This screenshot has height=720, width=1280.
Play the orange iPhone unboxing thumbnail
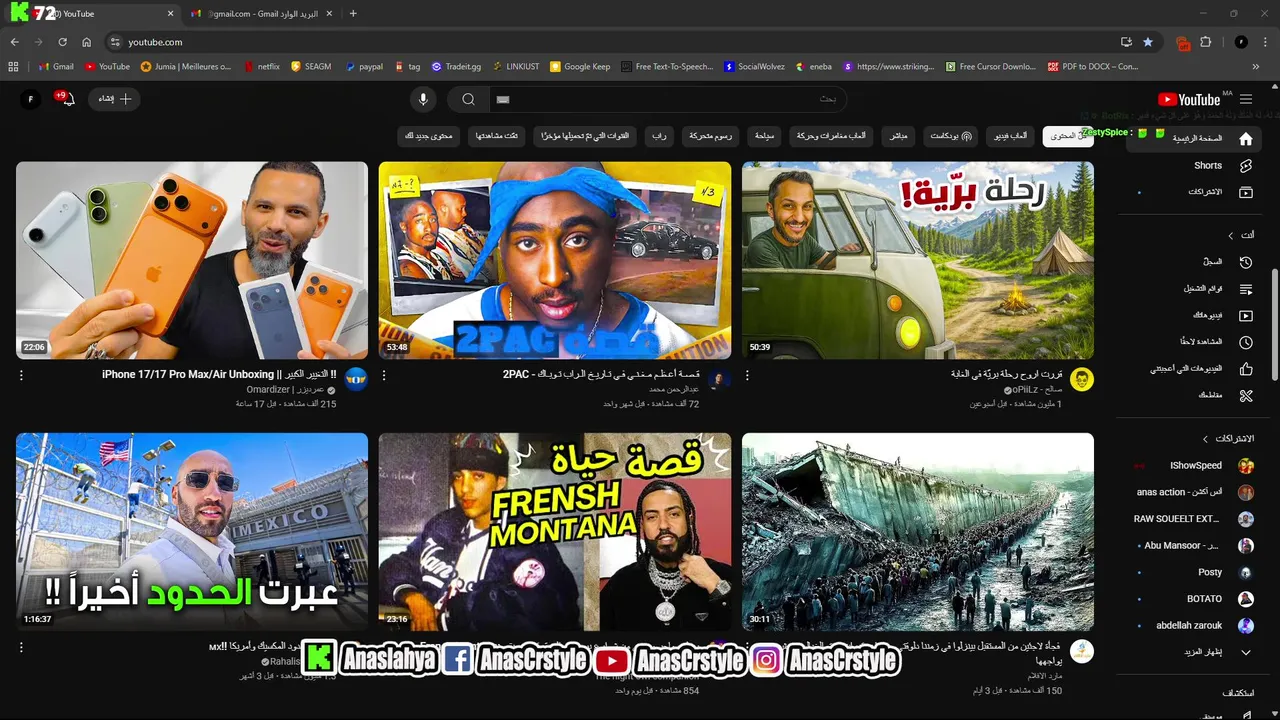pos(192,260)
